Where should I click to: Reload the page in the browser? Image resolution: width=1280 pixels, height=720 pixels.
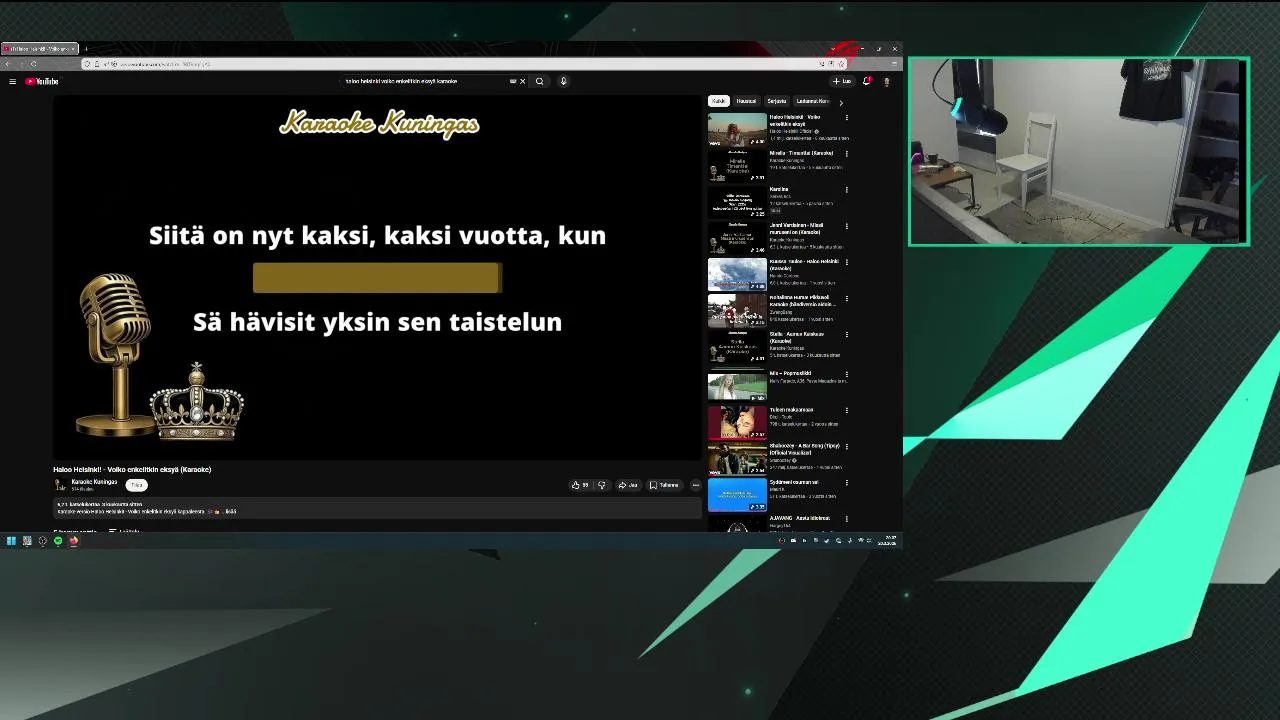[x=34, y=64]
